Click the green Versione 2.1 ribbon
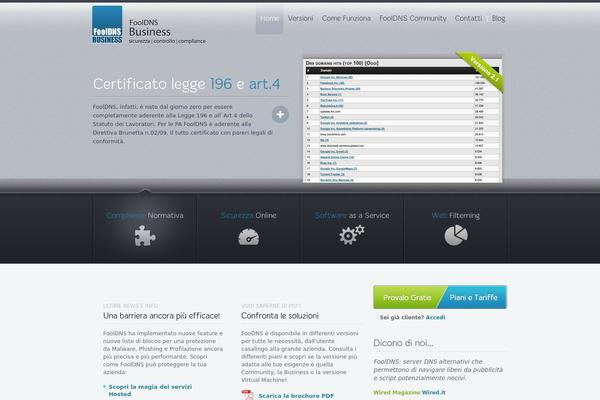 point(484,69)
